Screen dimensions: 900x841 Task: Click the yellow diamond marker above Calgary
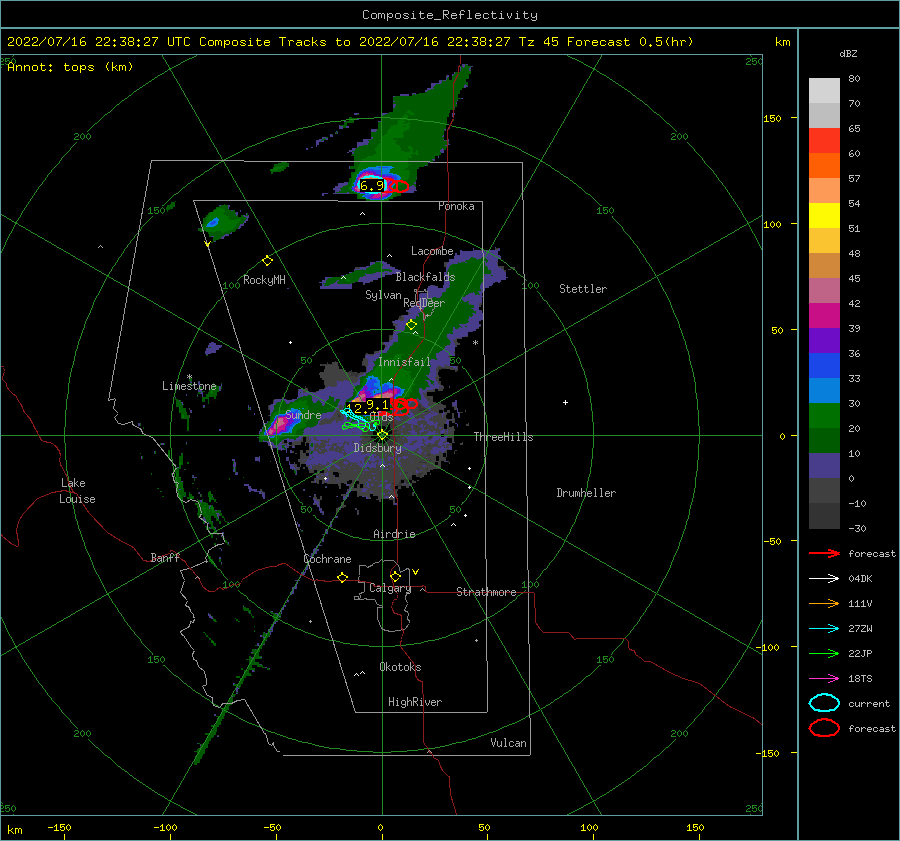pos(395,576)
